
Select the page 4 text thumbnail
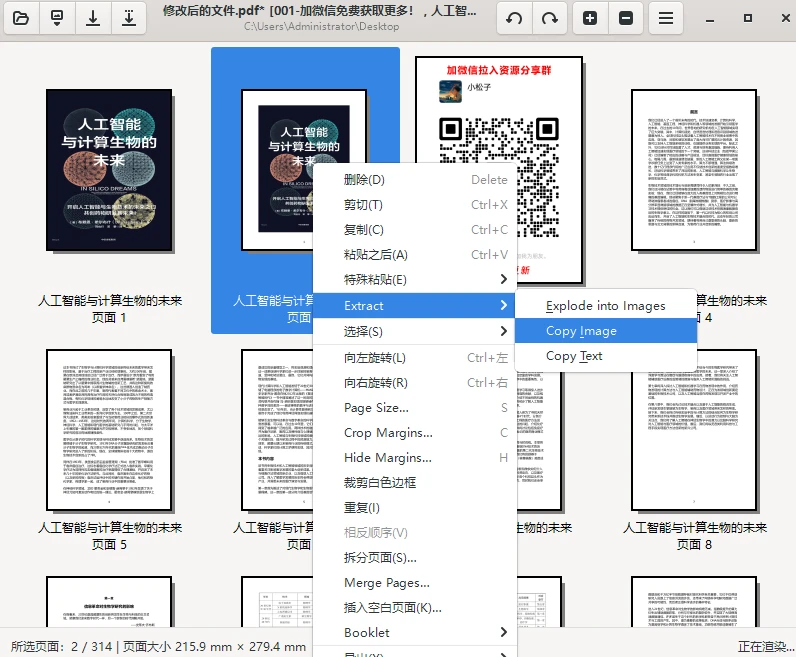(x=694, y=170)
